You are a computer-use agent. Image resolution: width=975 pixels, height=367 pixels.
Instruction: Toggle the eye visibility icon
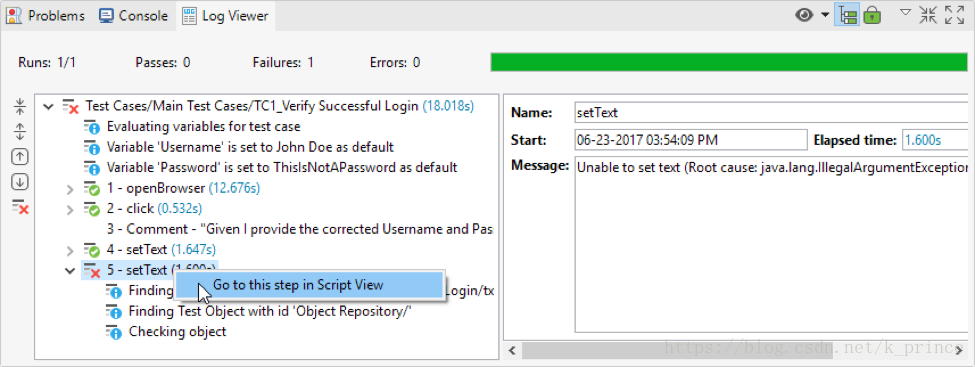coord(805,15)
